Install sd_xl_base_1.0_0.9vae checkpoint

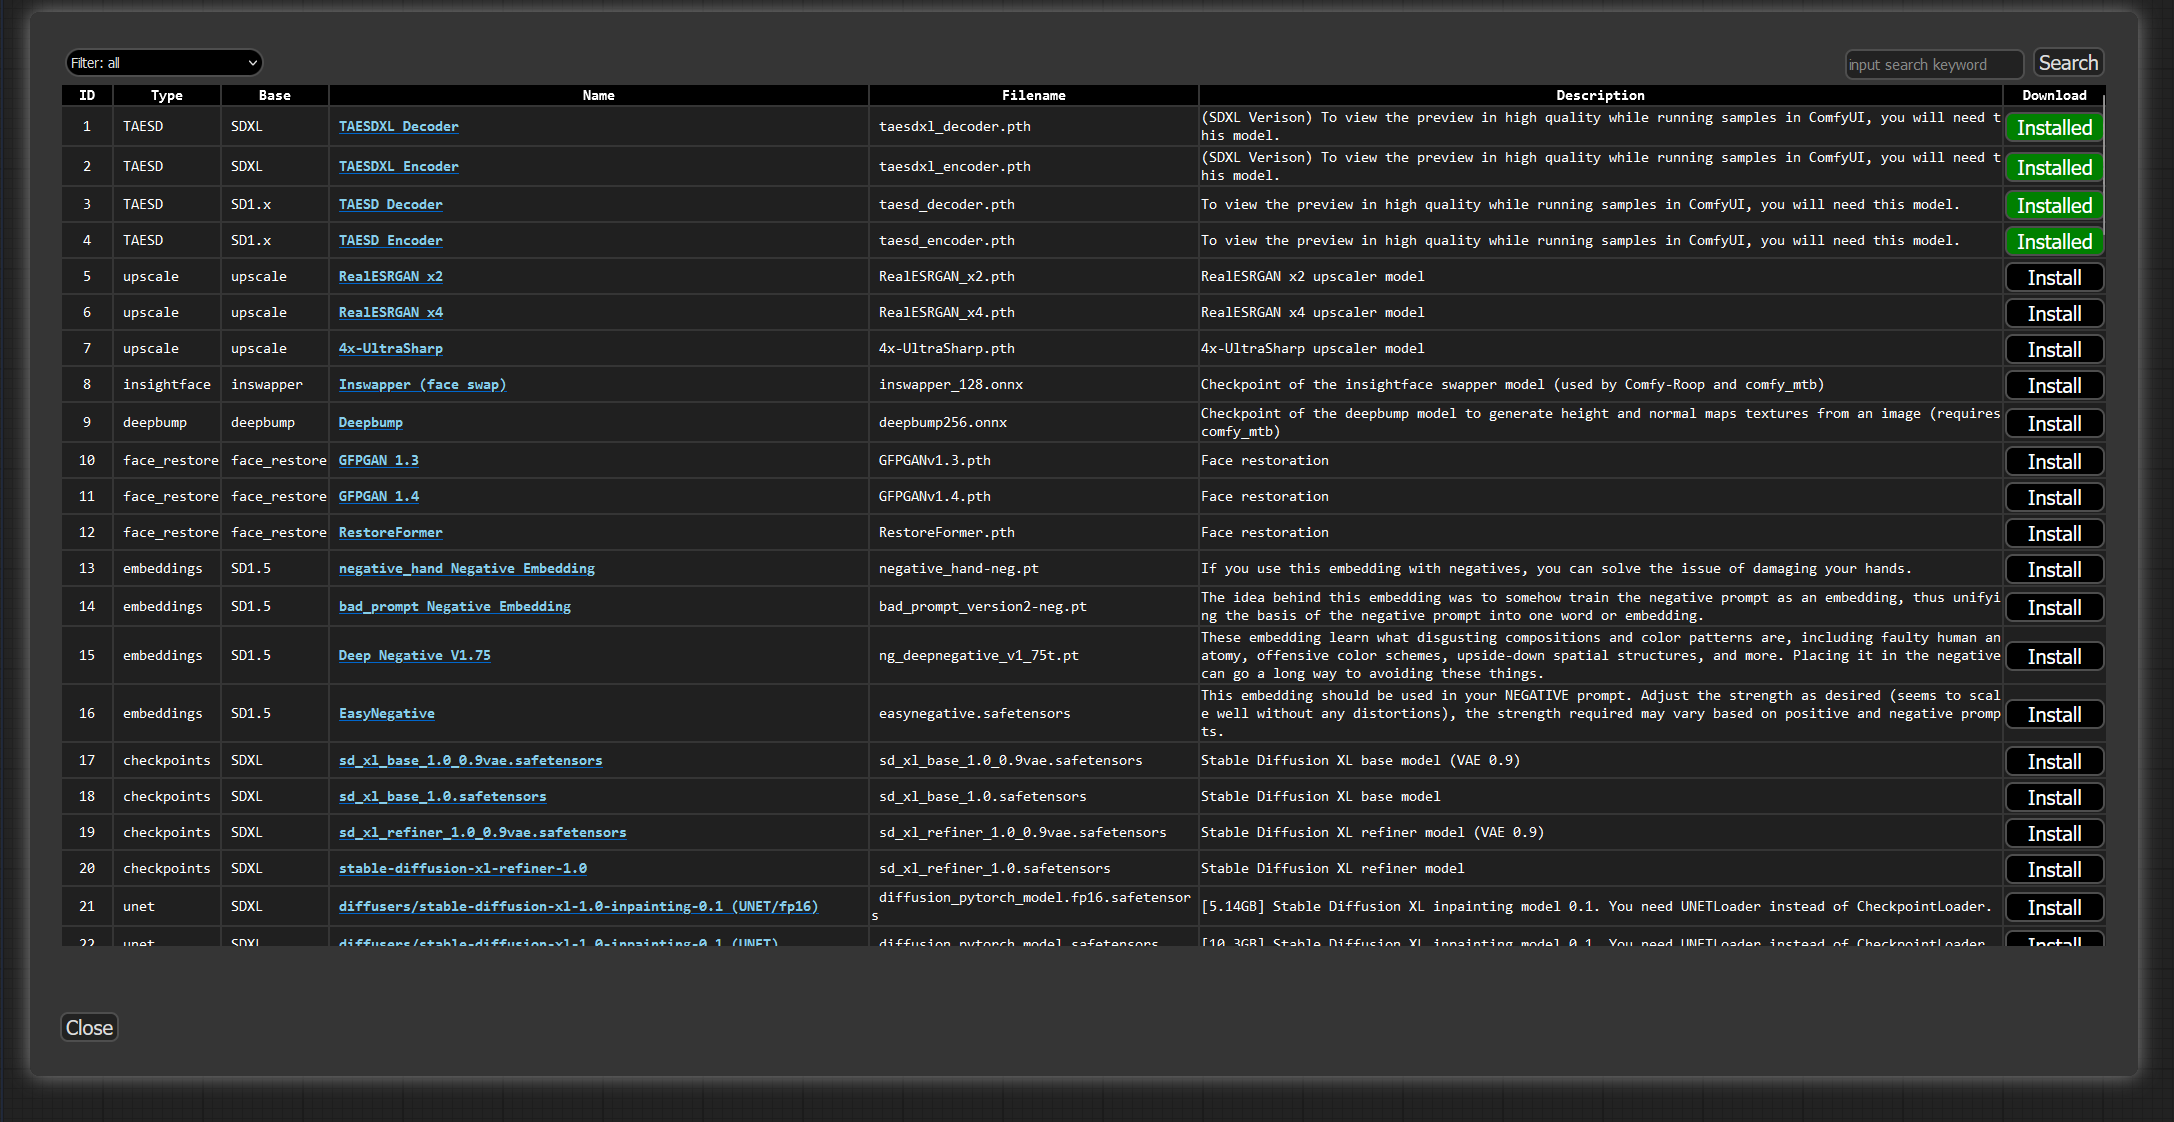(2054, 762)
